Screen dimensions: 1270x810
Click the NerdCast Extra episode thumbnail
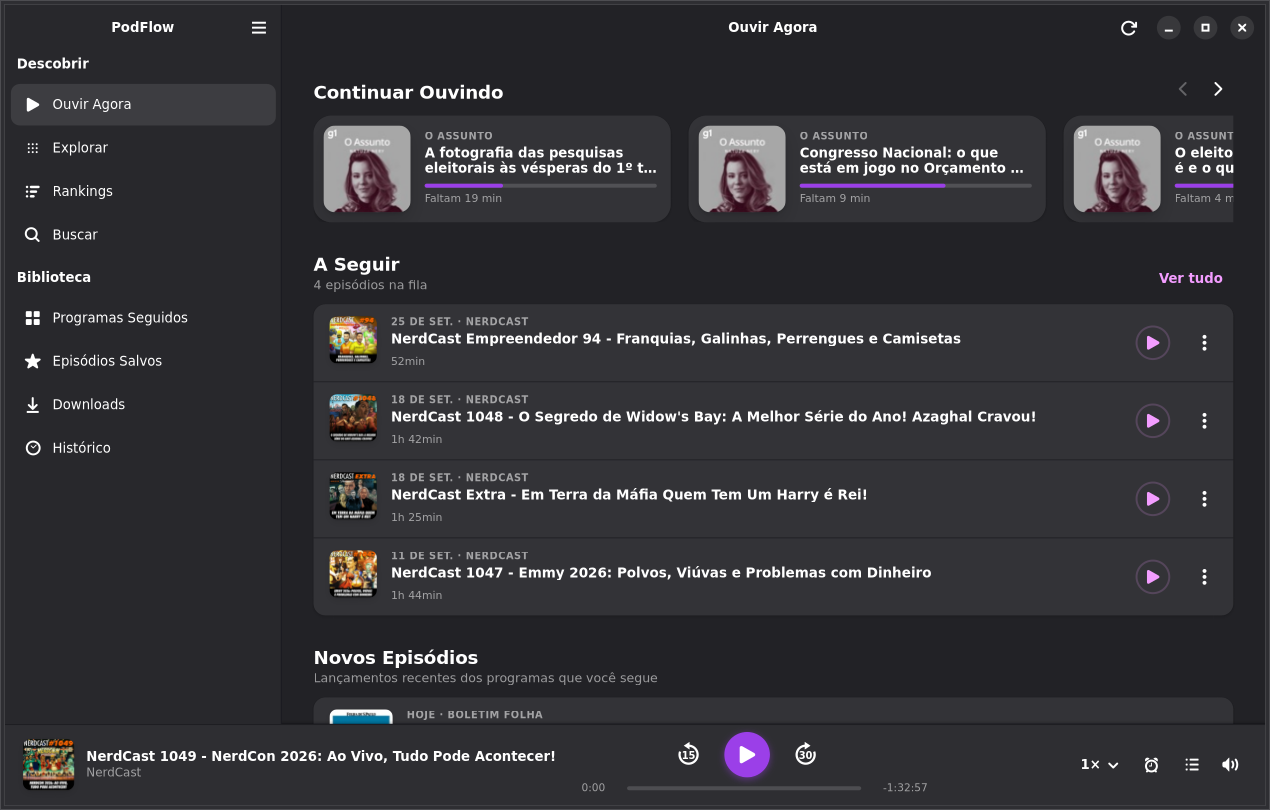tap(353, 496)
